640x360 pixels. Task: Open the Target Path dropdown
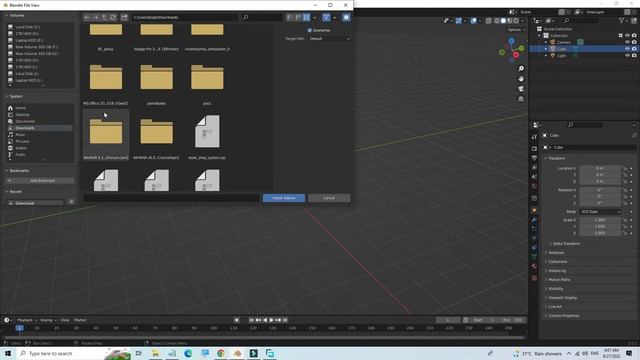[x=329, y=39]
